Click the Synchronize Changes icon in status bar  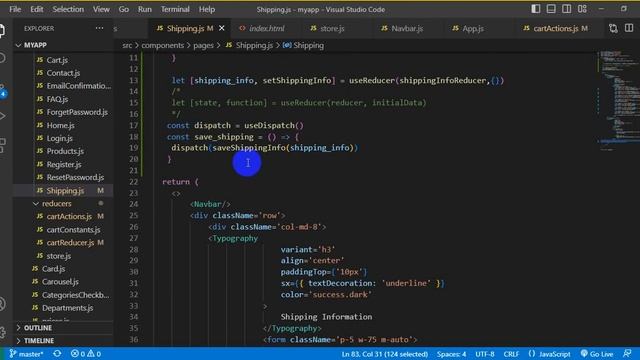[x=57, y=353]
